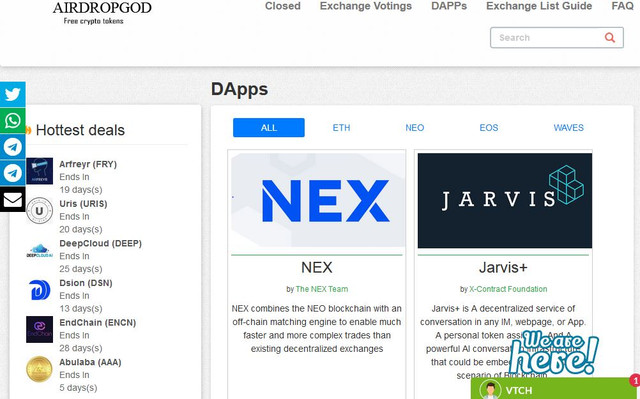Click the lower Telegram share icon
Image resolution: width=640 pixels, height=399 pixels.
coord(13,173)
